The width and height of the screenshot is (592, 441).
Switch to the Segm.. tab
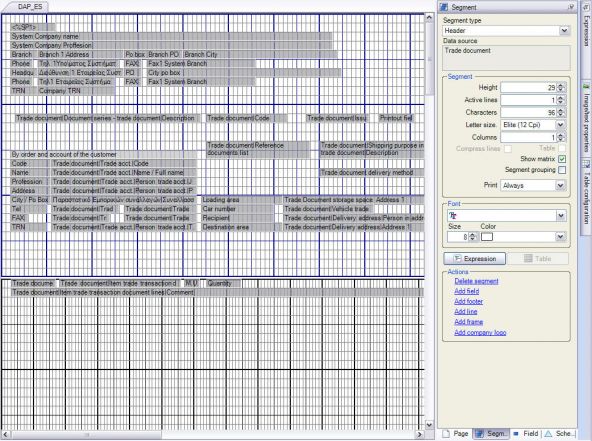(x=492, y=434)
